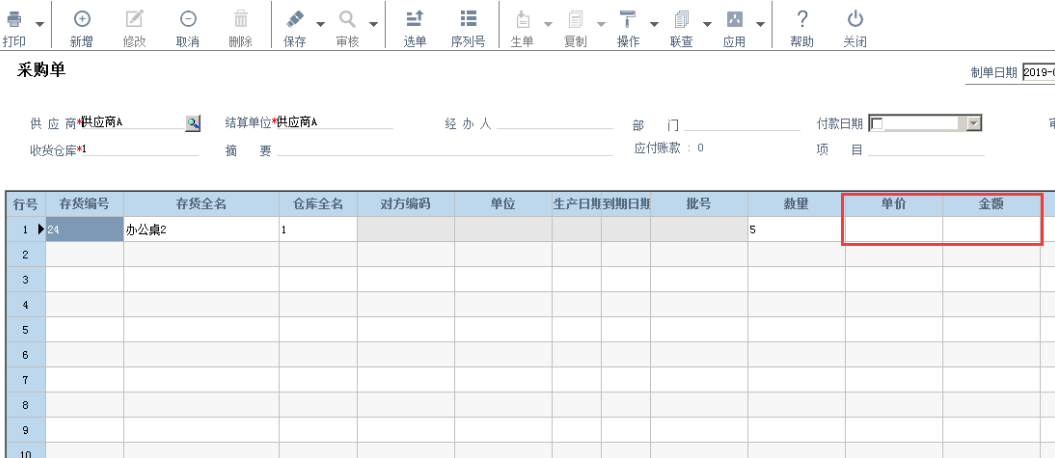Click into the 摘要 input field
This screenshot has width=1055, height=458.
pos(445,150)
